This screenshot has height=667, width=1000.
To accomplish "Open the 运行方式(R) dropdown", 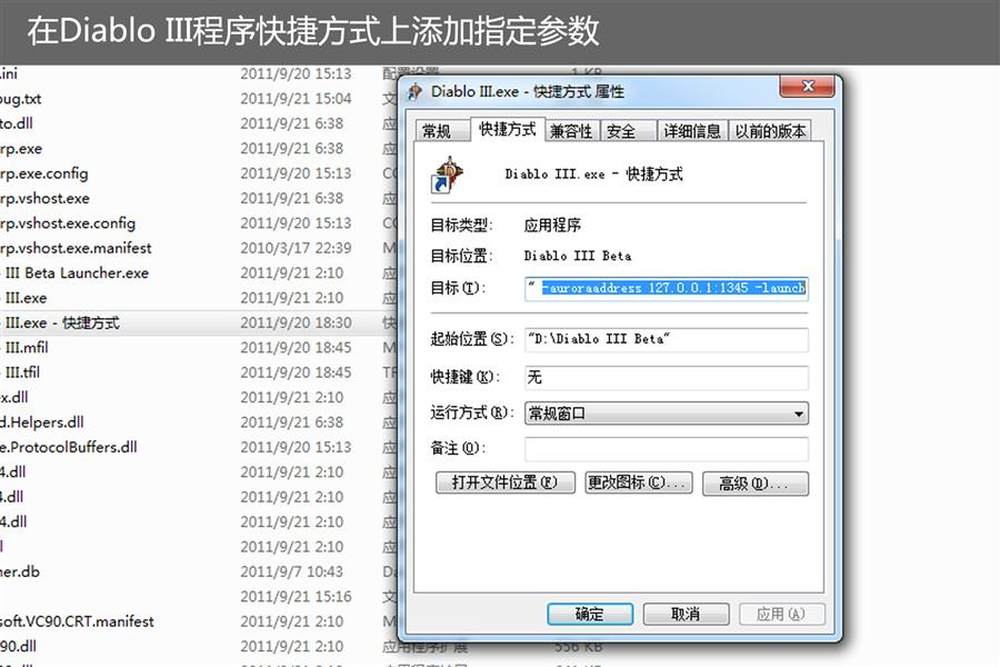I will 666,413.
